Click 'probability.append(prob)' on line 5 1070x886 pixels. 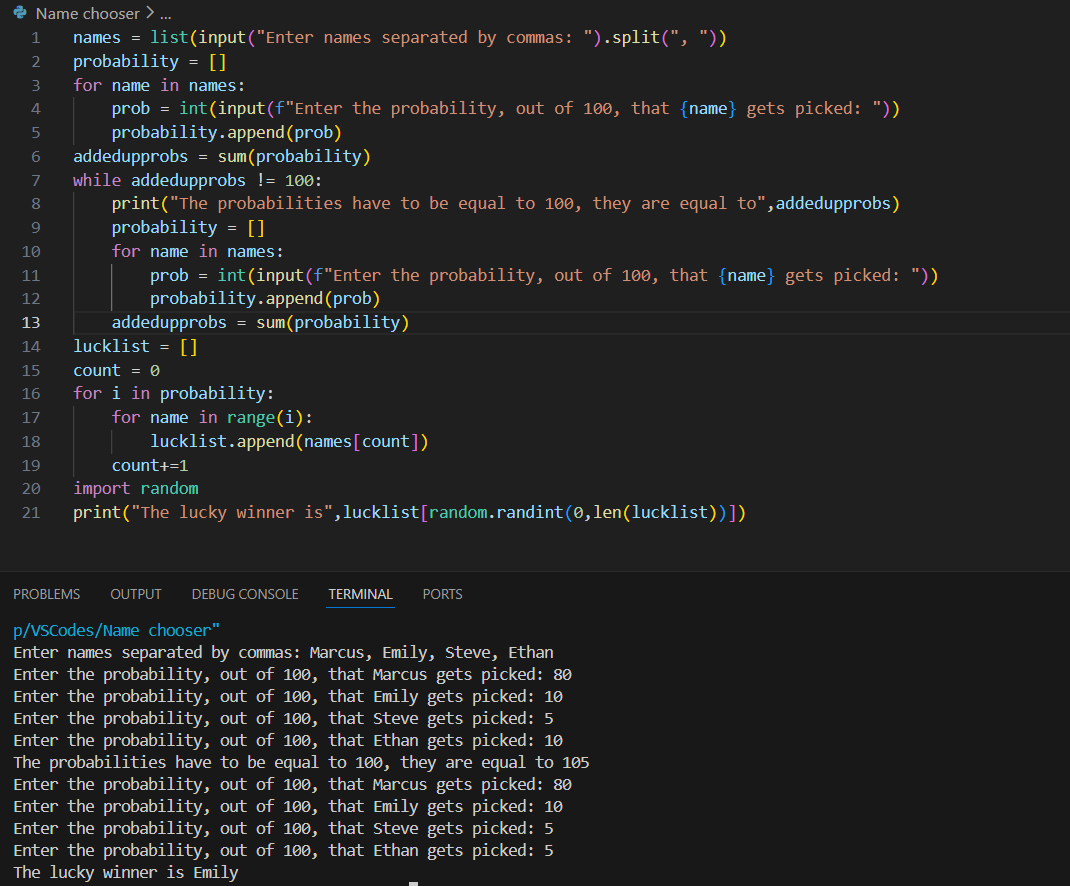[x=227, y=132]
